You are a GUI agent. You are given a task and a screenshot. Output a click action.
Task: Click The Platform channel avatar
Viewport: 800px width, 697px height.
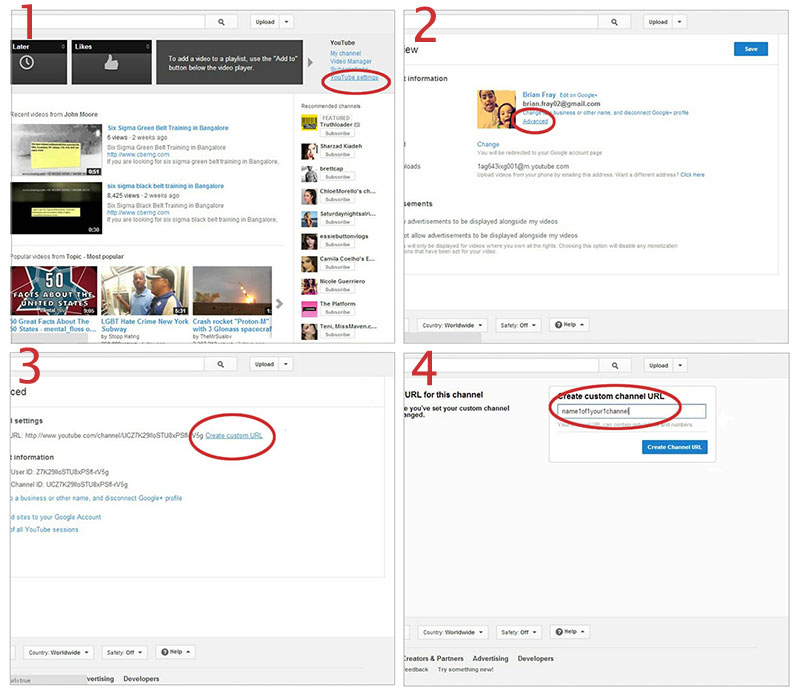309,309
